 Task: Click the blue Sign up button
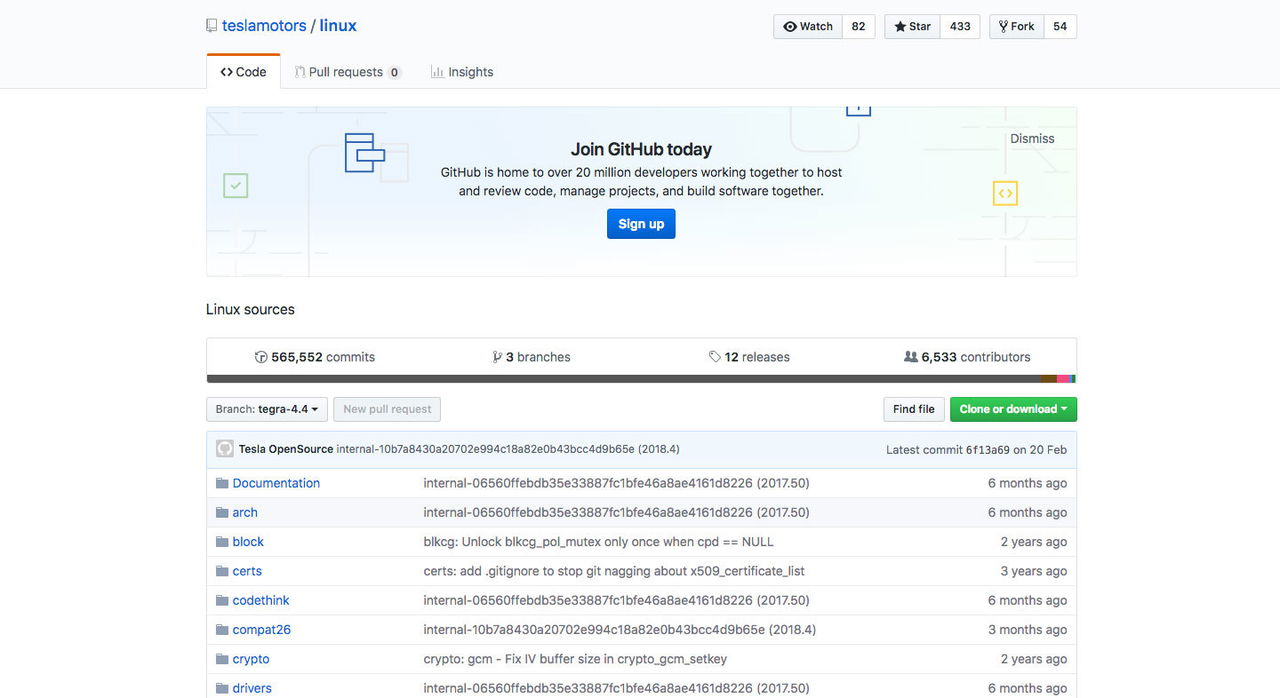click(641, 224)
